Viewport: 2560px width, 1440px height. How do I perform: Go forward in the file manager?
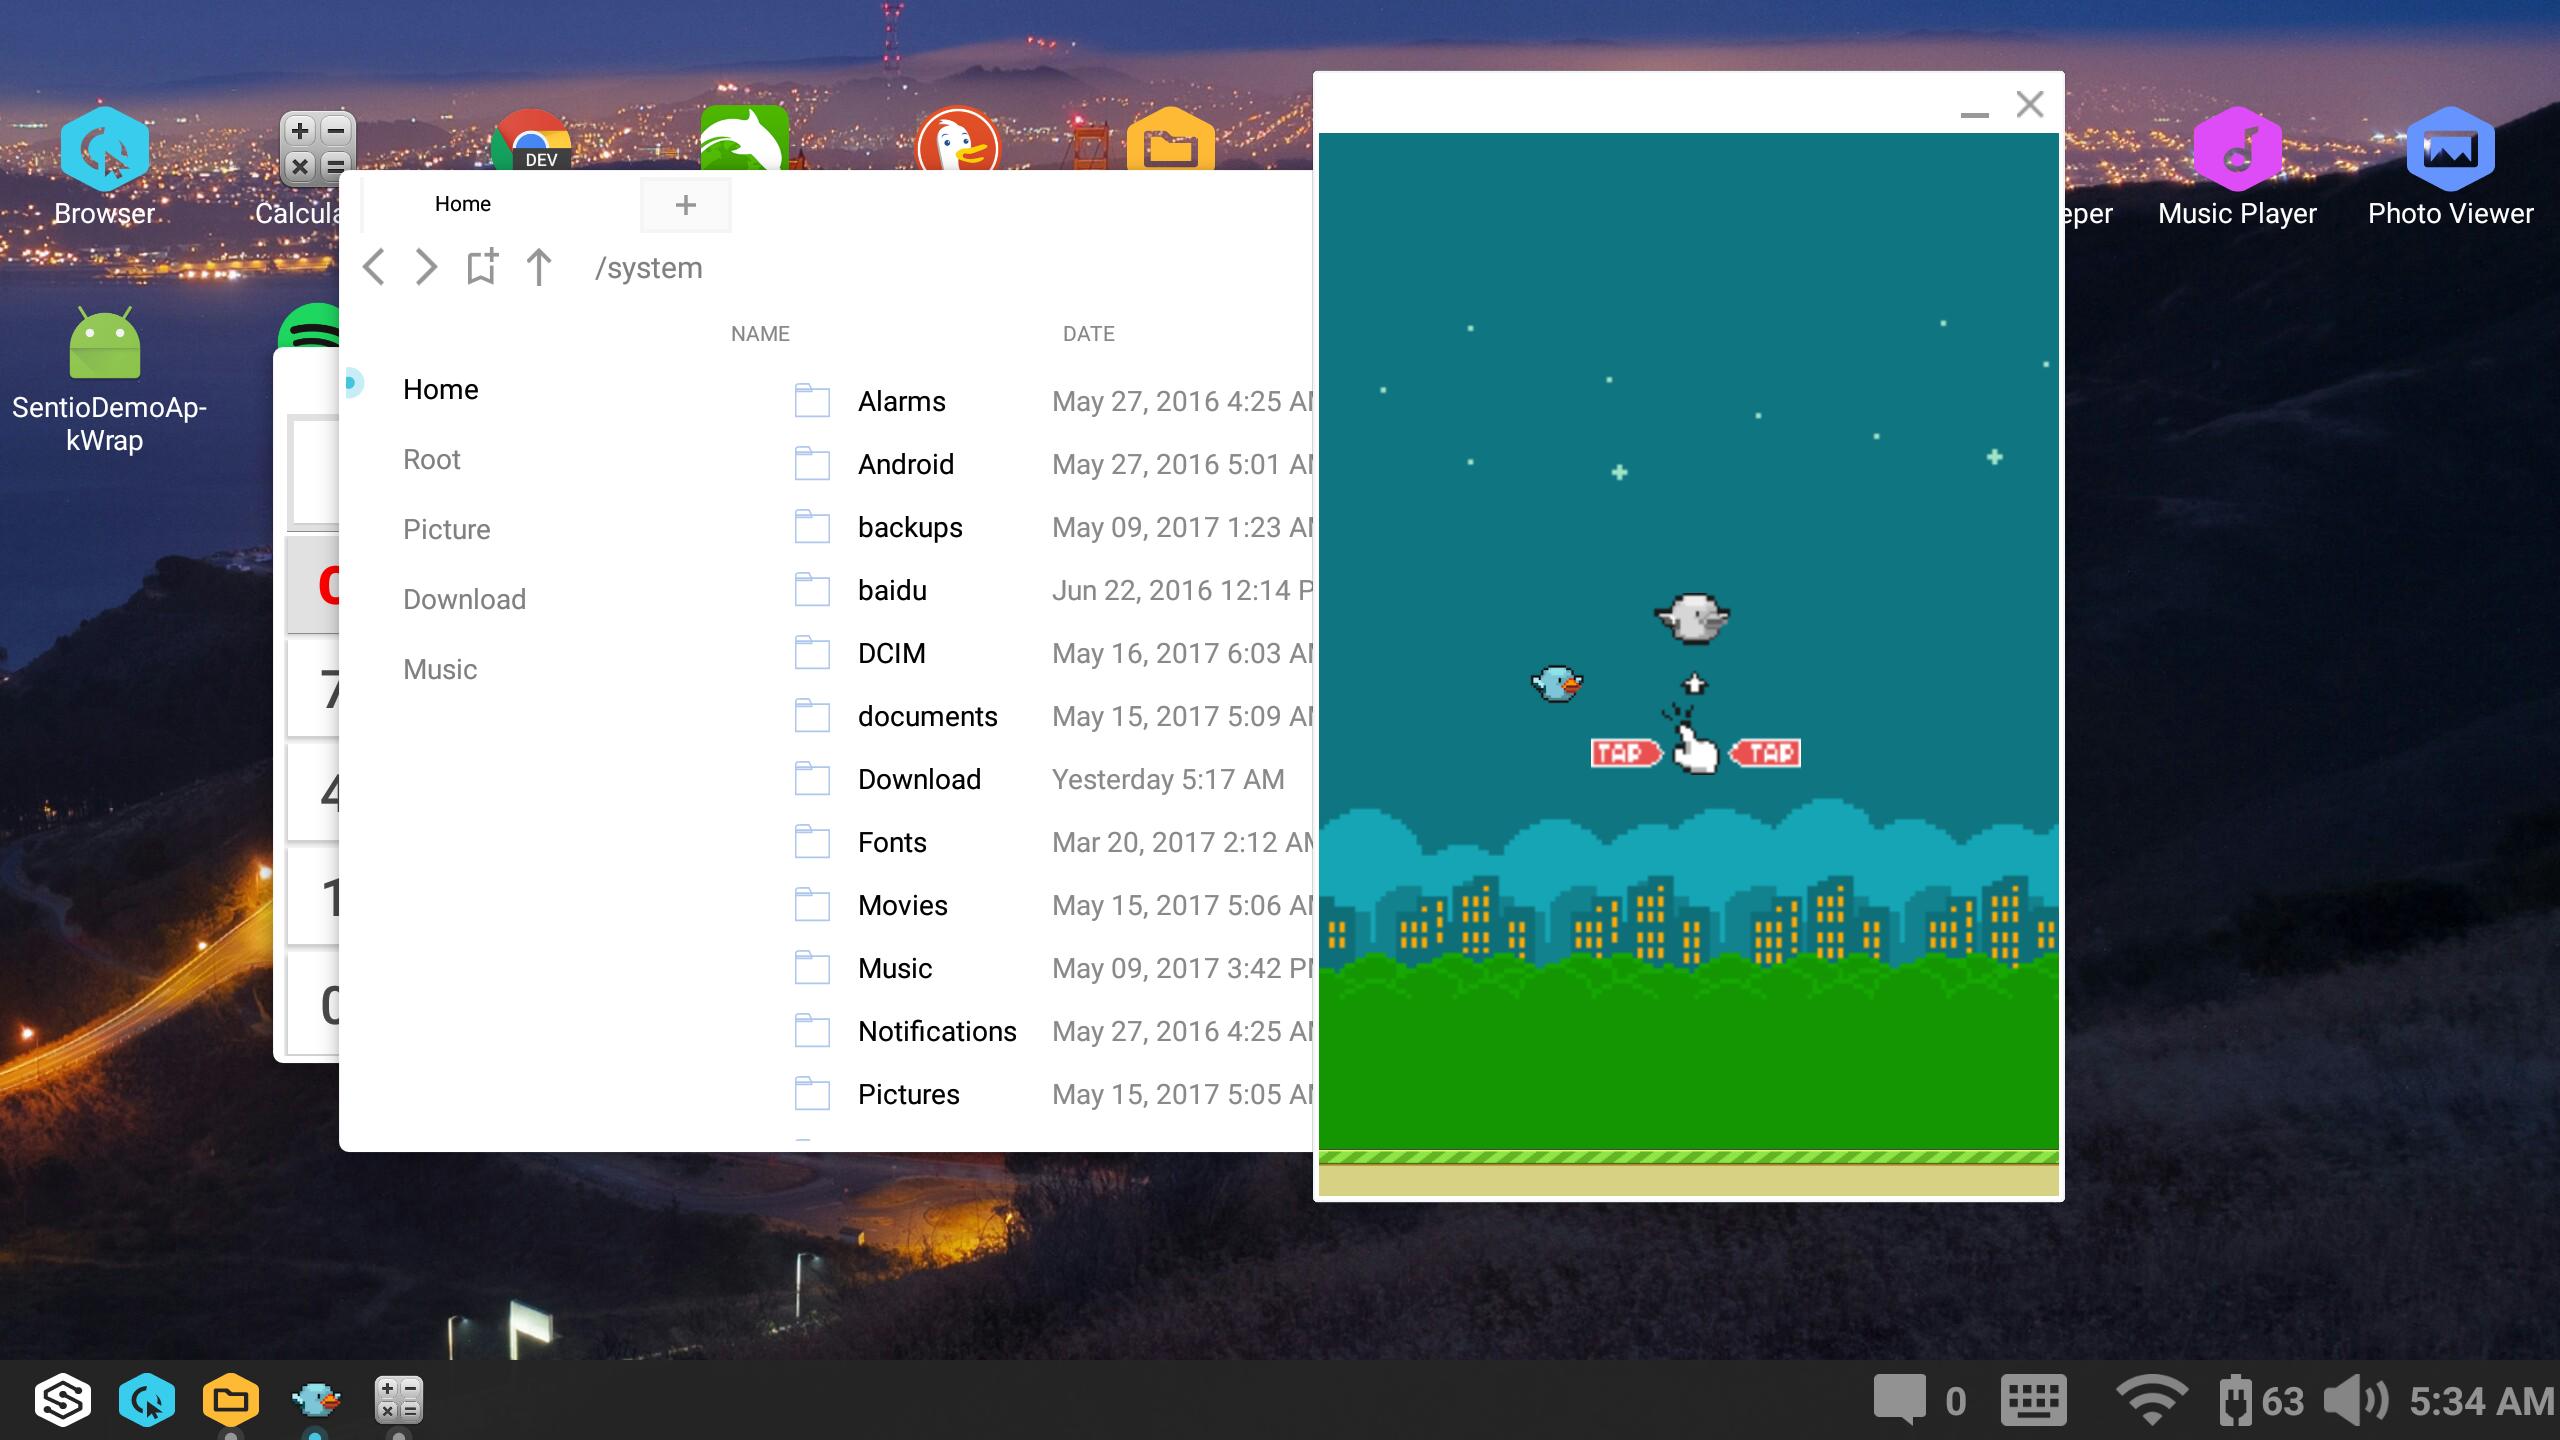(x=426, y=267)
